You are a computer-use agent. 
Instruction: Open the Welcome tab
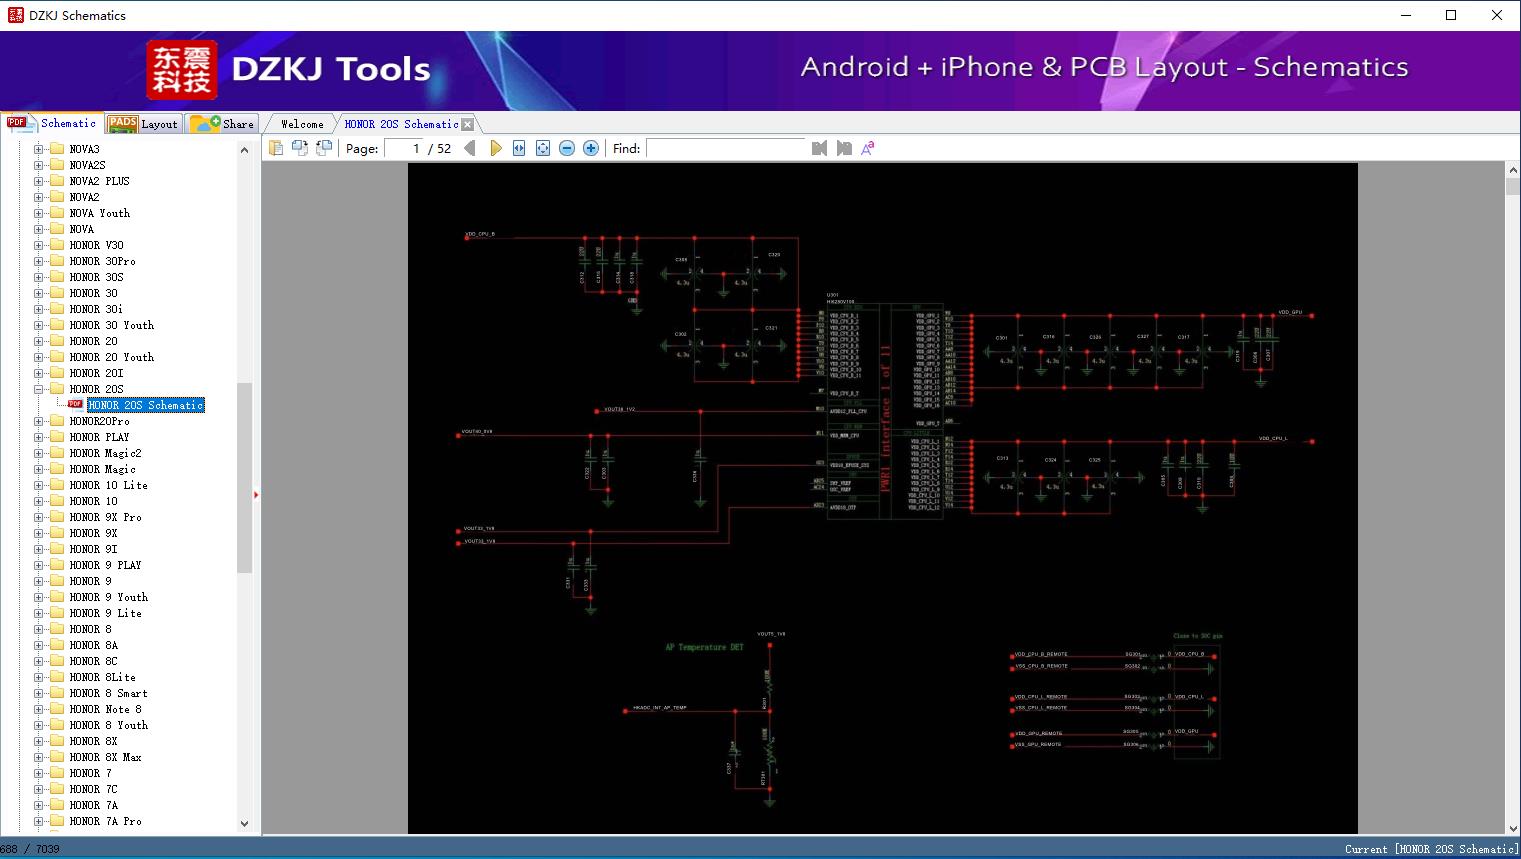coord(301,124)
